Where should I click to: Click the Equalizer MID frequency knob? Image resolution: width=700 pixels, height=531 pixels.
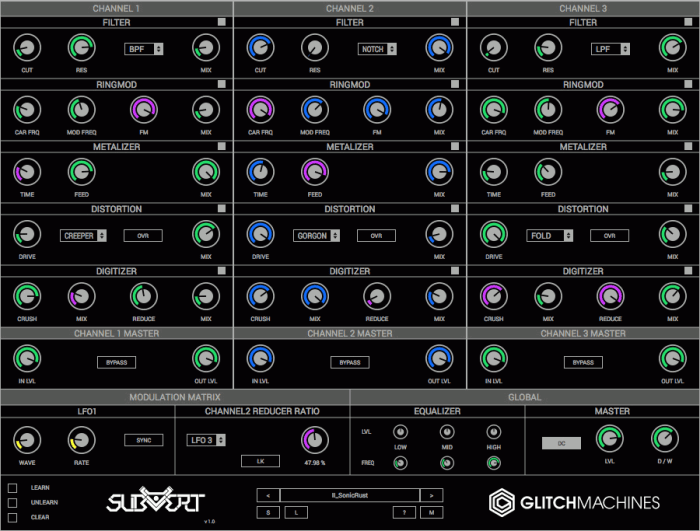pyautogui.click(x=447, y=463)
